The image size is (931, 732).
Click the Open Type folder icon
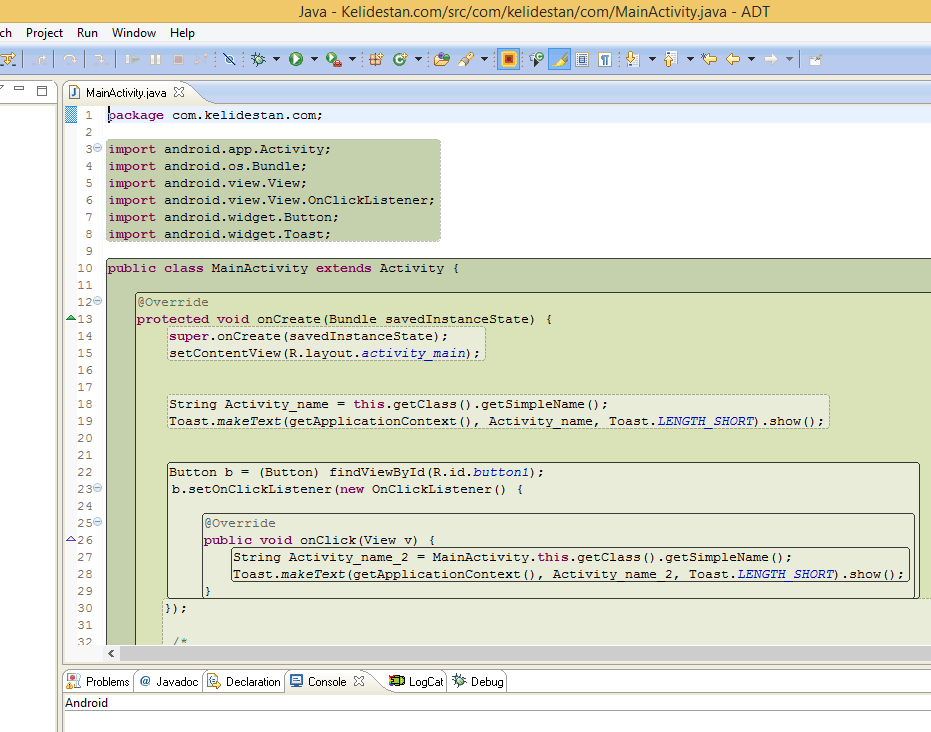coord(441,59)
